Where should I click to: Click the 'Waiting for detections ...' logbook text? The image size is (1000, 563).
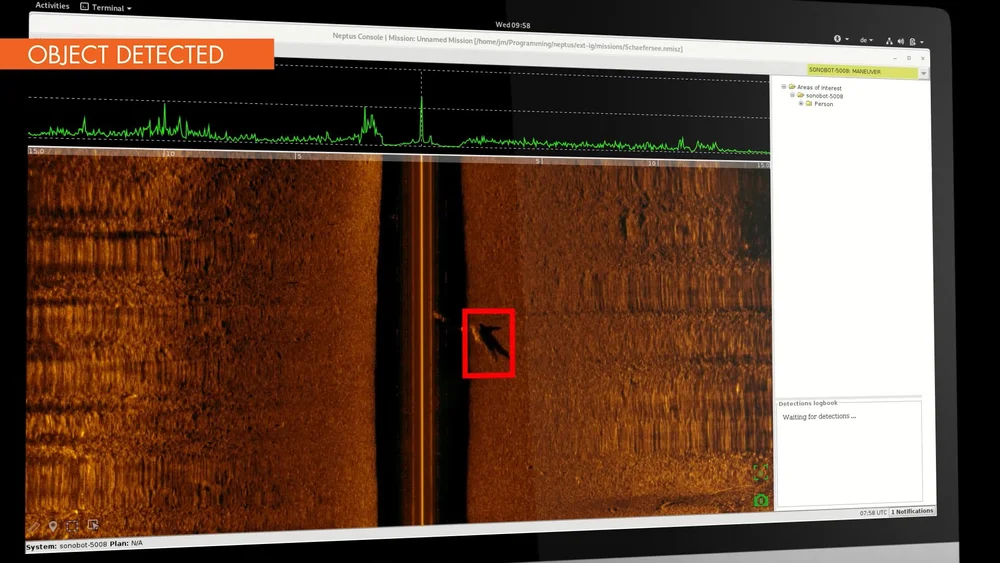(x=819, y=416)
